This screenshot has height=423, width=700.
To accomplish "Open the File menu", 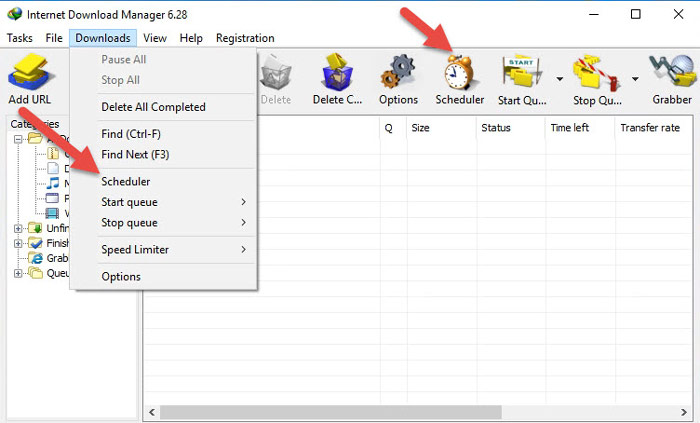I will [54, 38].
